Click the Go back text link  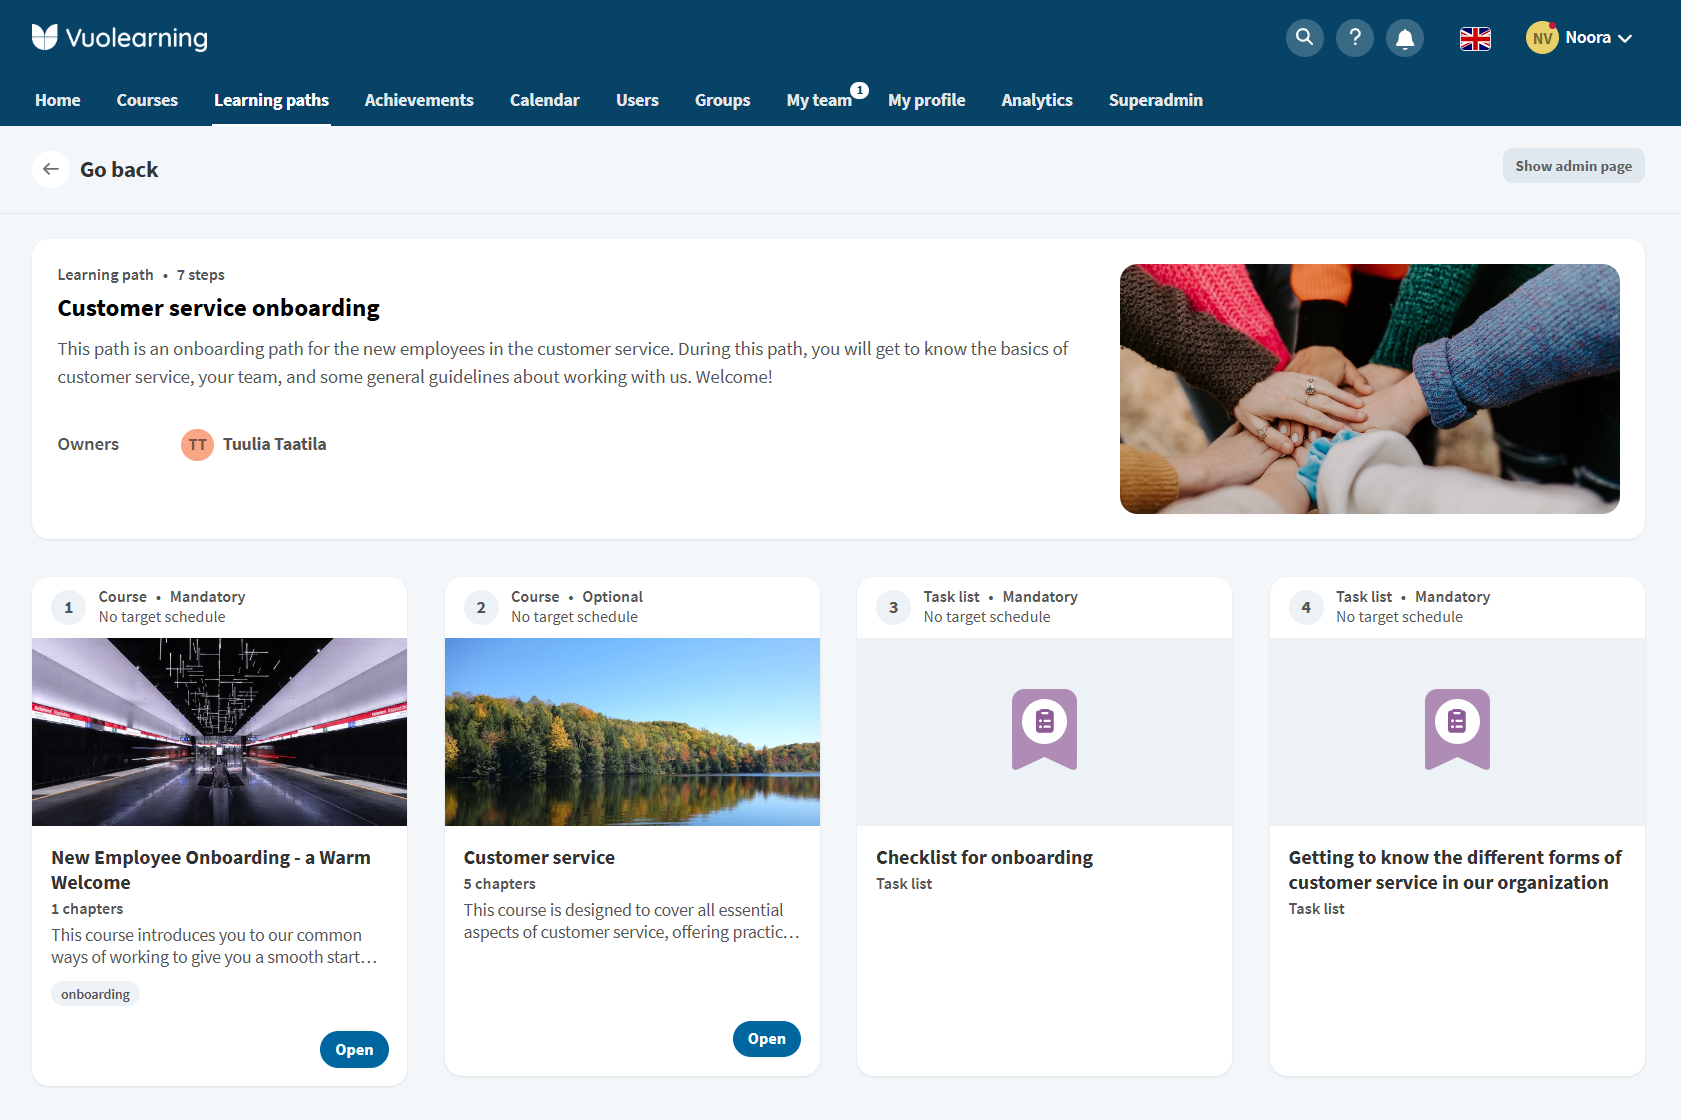click(x=119, y=170)
